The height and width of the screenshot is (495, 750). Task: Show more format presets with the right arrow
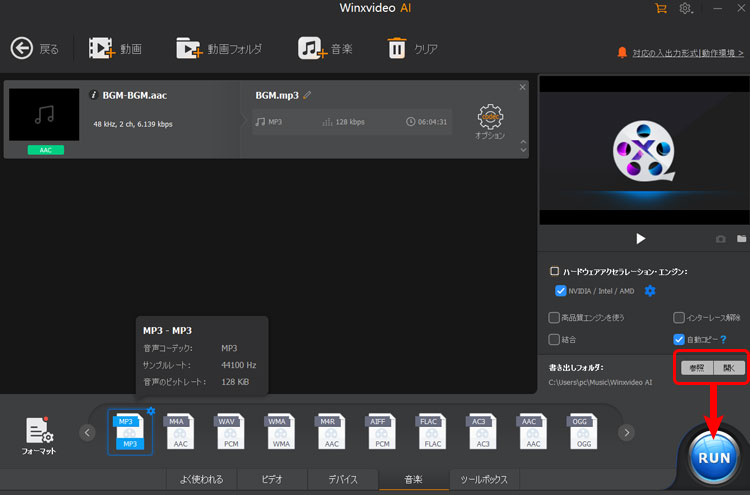tap(627, 433)
